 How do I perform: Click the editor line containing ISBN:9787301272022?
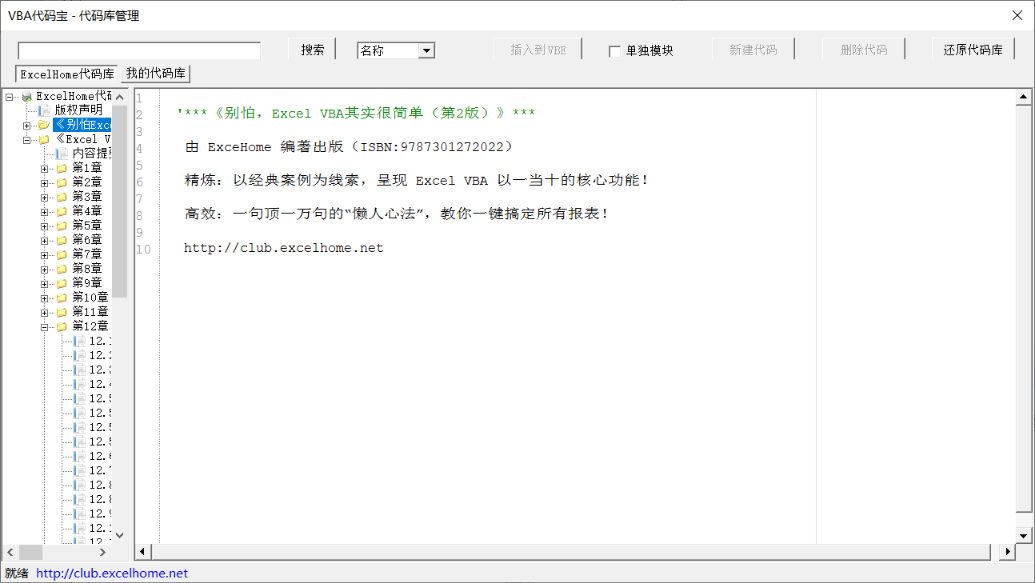(349, 147)
